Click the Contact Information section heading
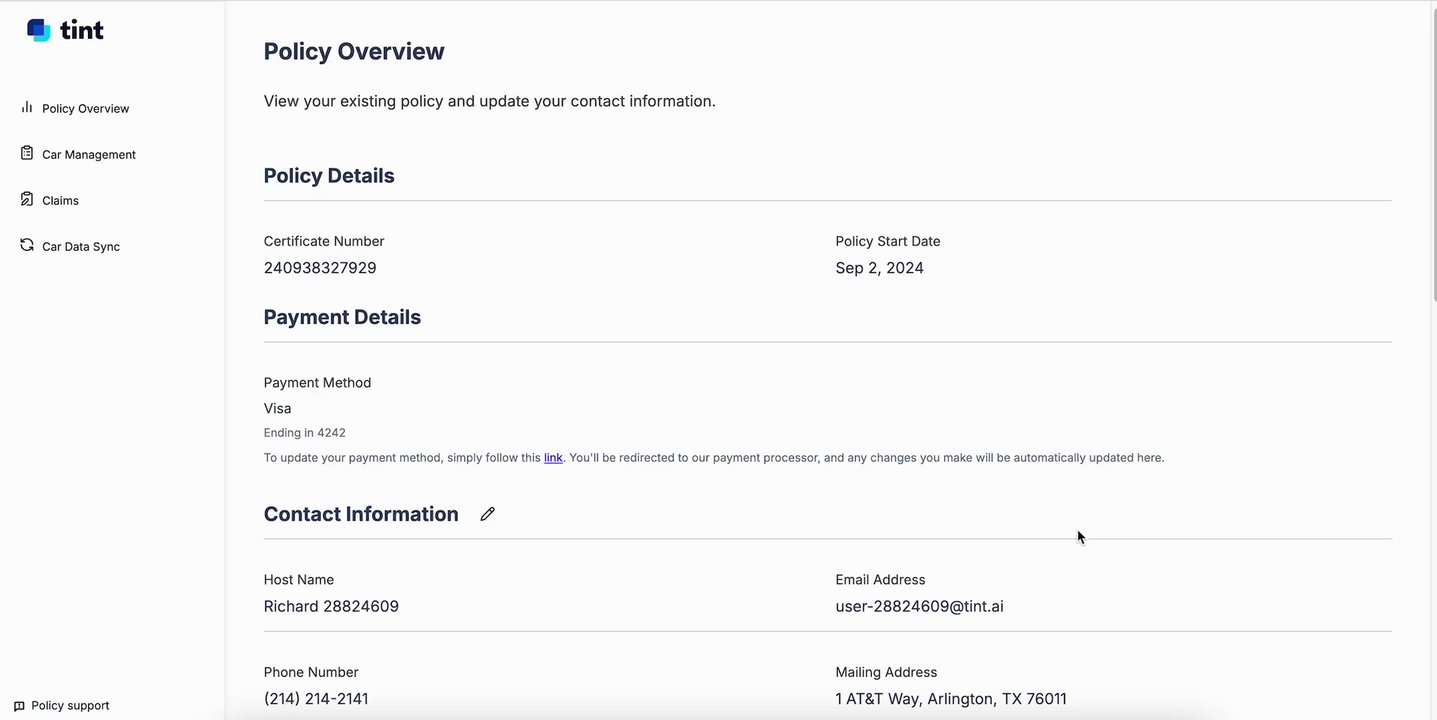The image size is (1437, 720). coord(361,514)
